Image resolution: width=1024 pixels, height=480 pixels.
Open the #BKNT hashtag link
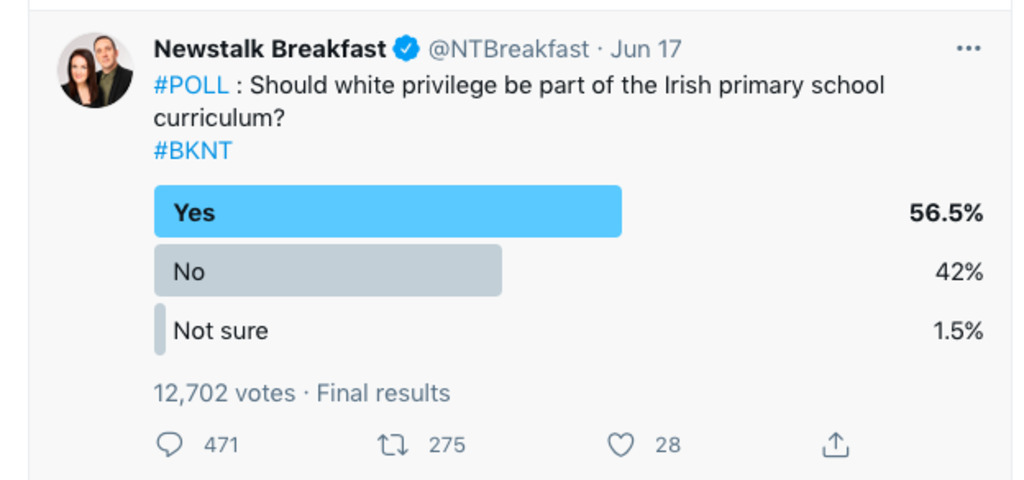[193, 150]
